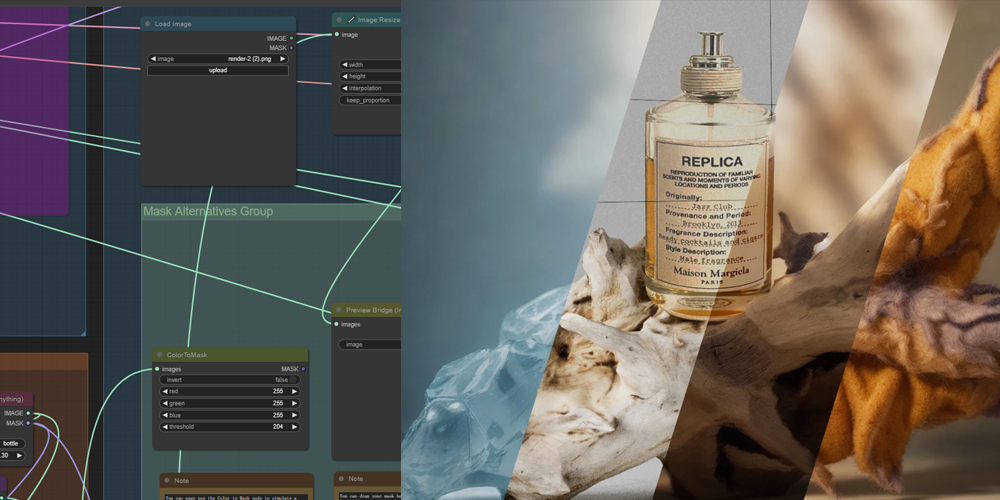Increase the blue value in ColorToMask
The width and height of the screenshot is (1000, 500).
[x=295, y=415]
